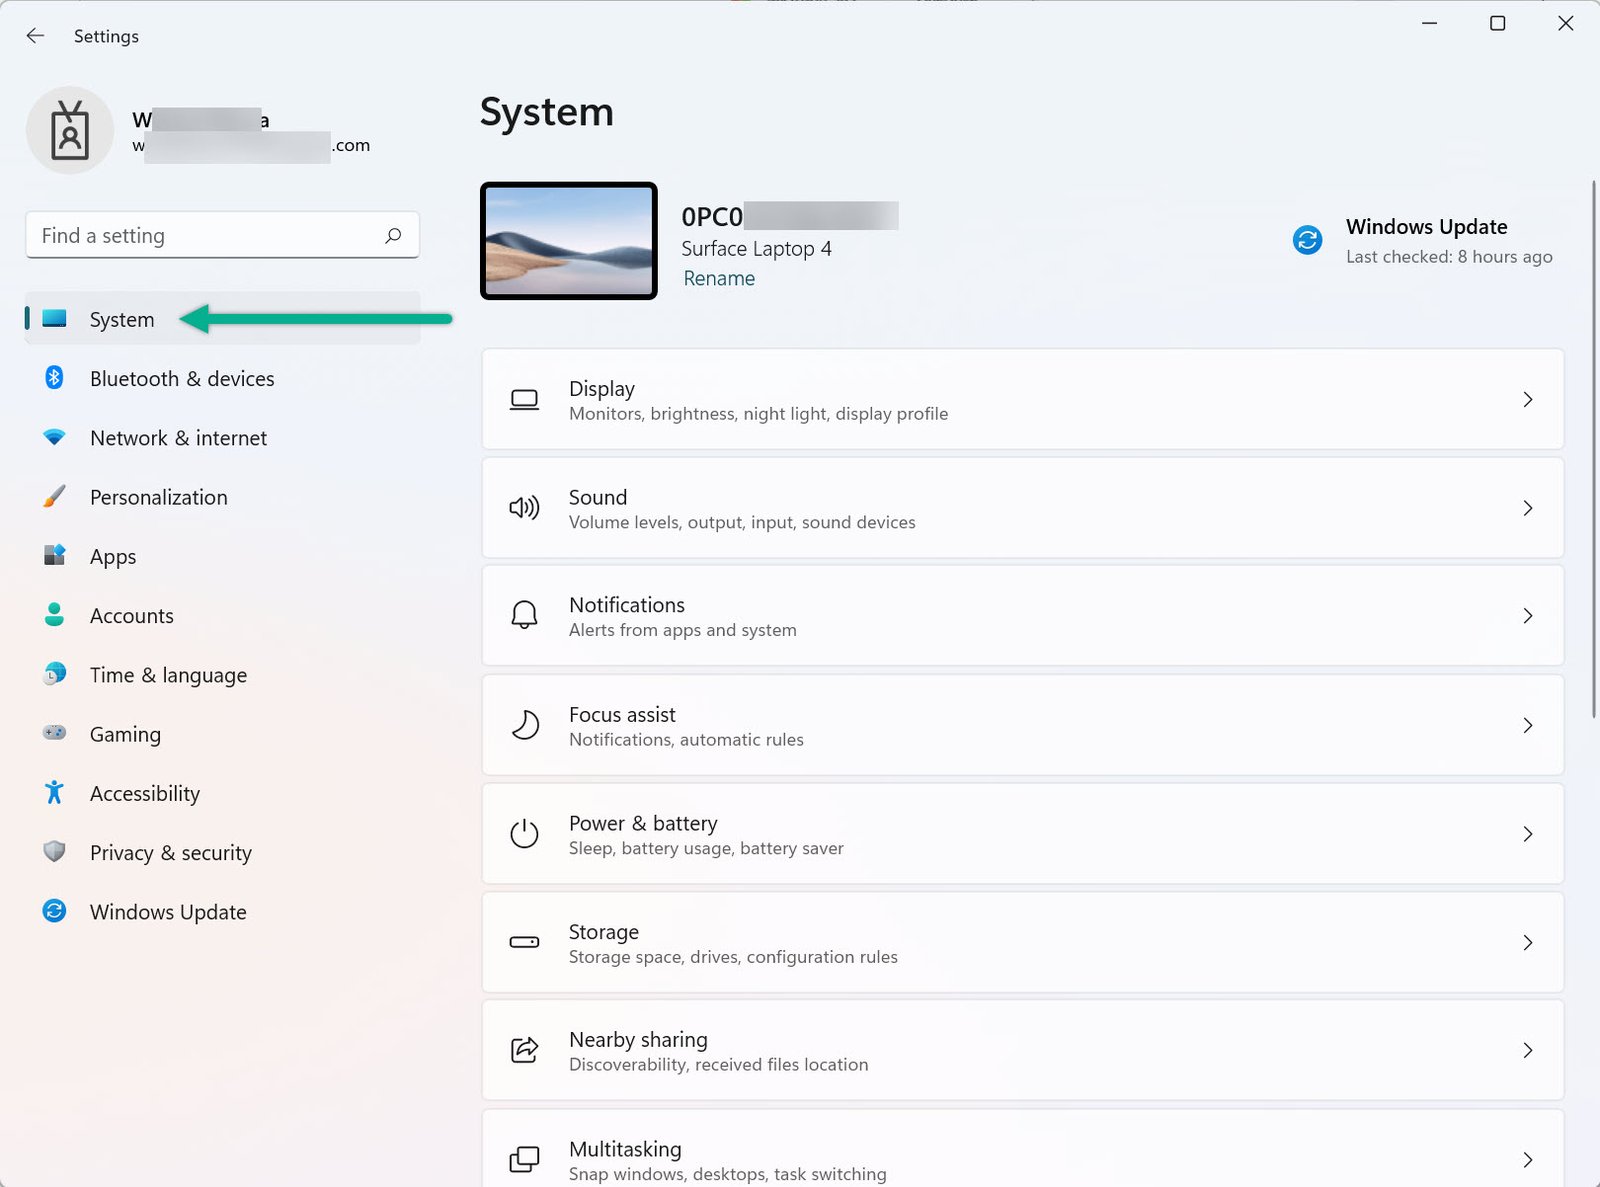This screenshot has width=1600, height=1187.
Task: Click the Storage drive icon
Action: coord(524,942)
